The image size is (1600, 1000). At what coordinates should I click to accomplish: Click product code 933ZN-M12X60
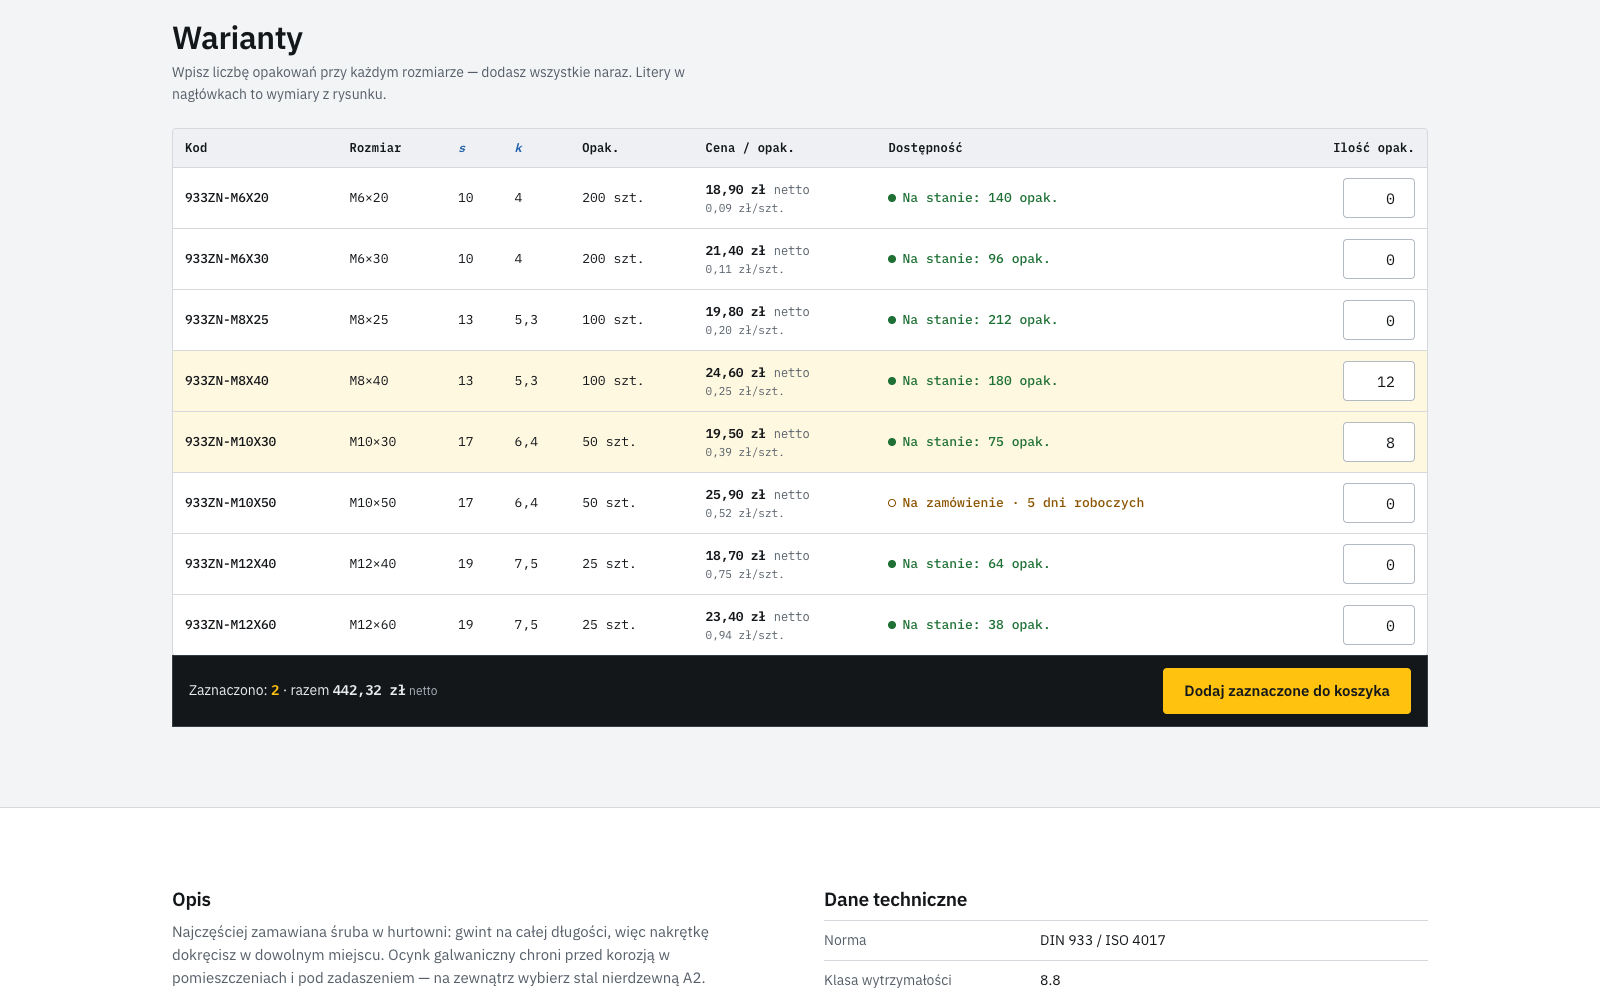tap(231, 625)
